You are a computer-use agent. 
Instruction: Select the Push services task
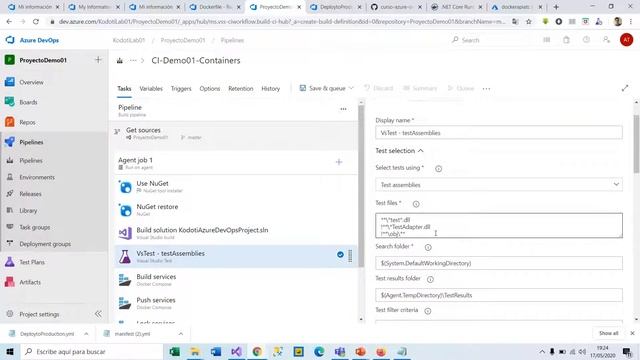point(236,303)
